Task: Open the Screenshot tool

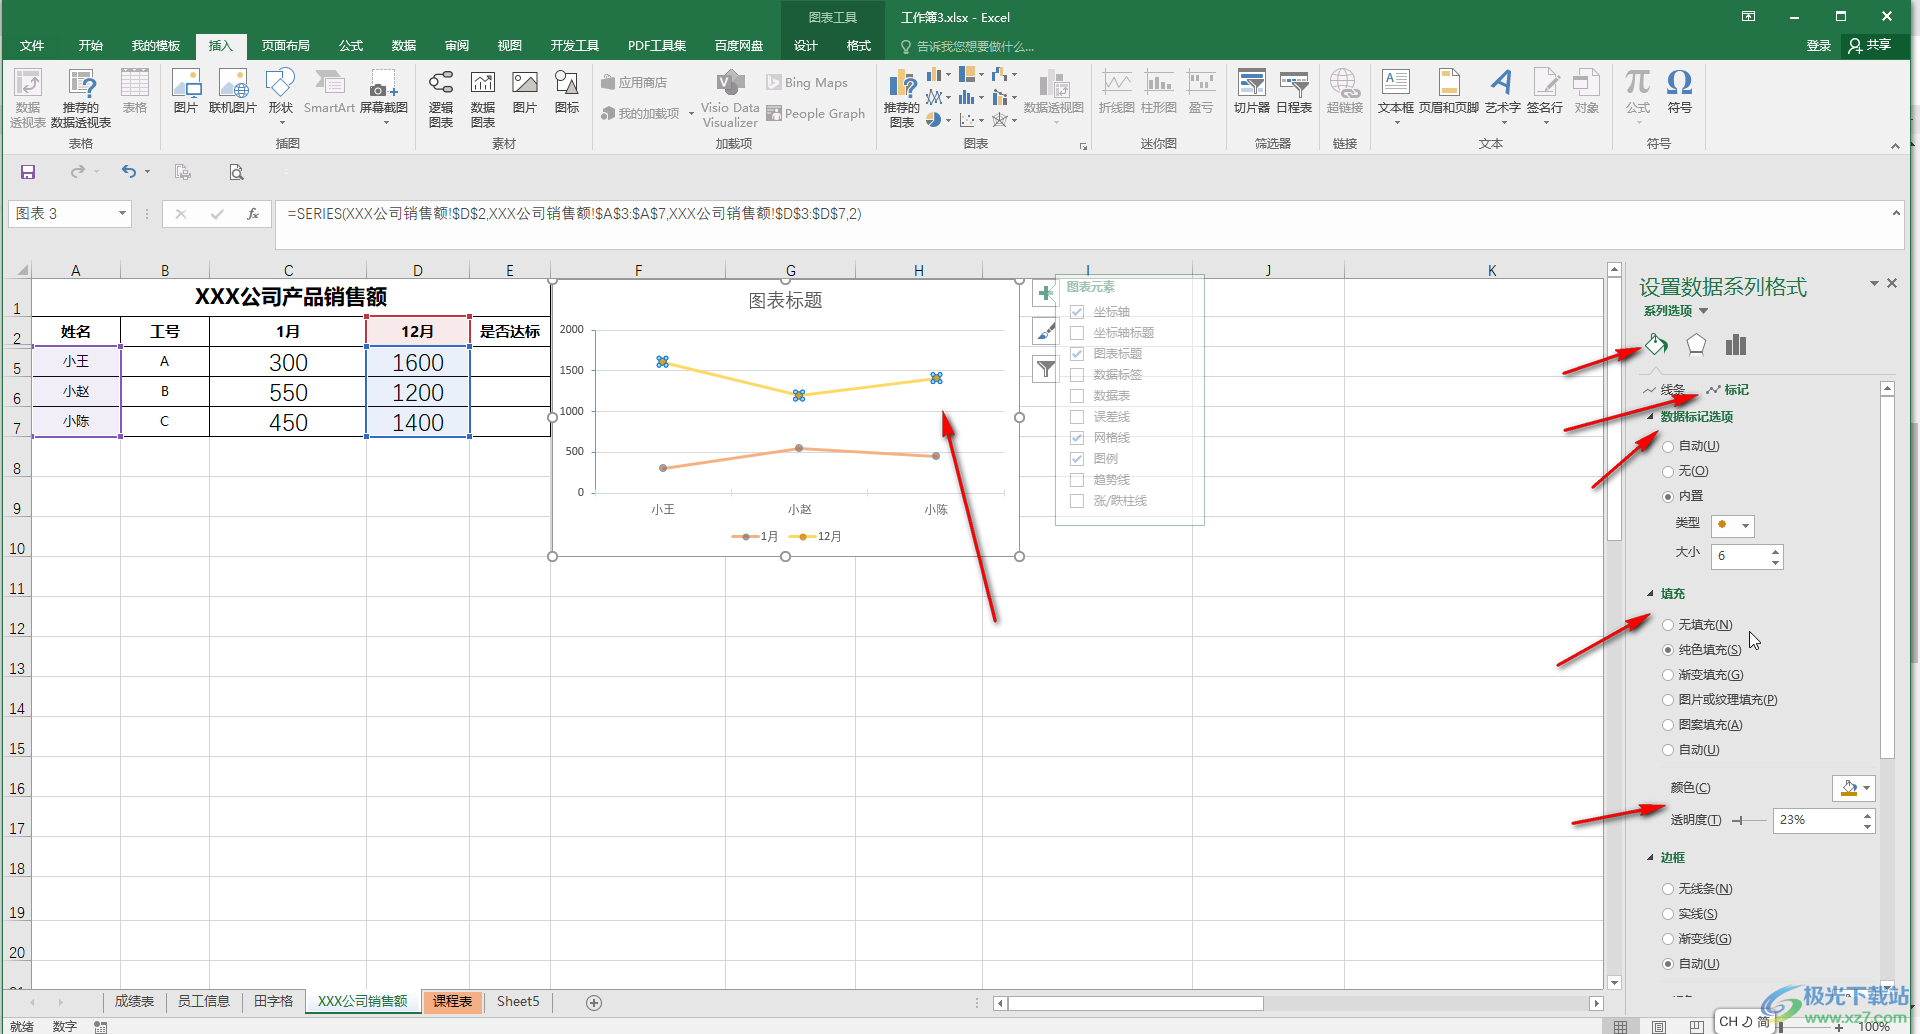Action: 384,95
